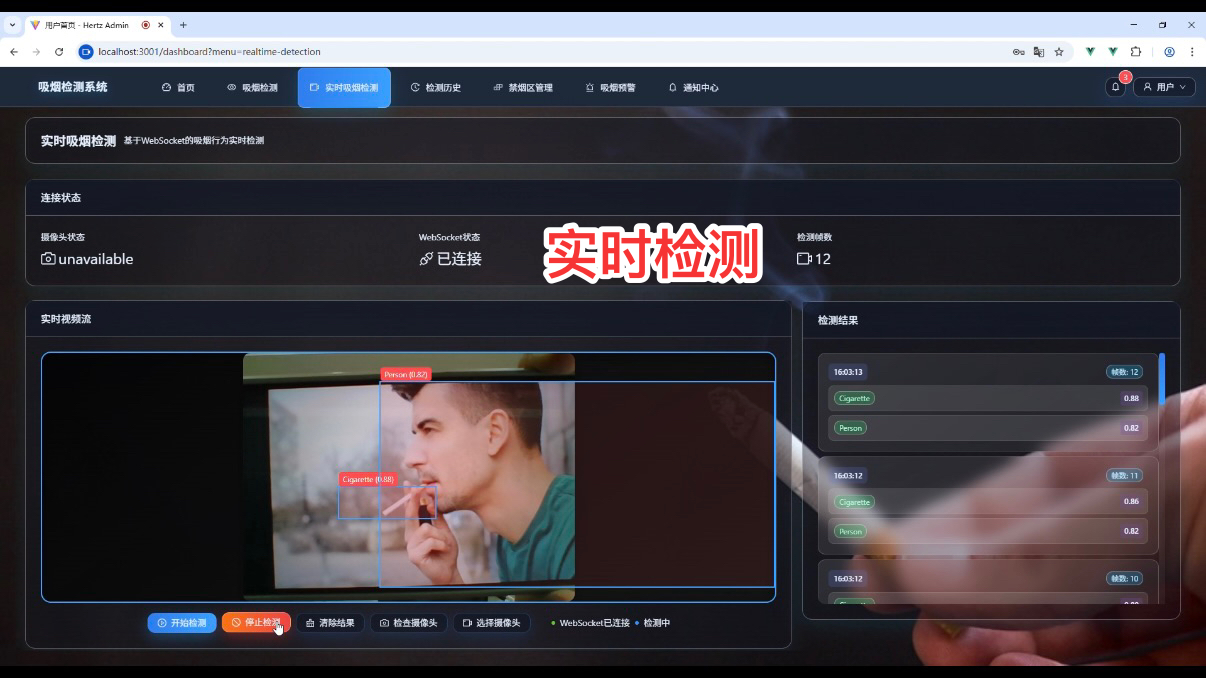Select the 实时吸烟检测 menu tab
Screen dimensions: 1206x678
pos(344,88)
